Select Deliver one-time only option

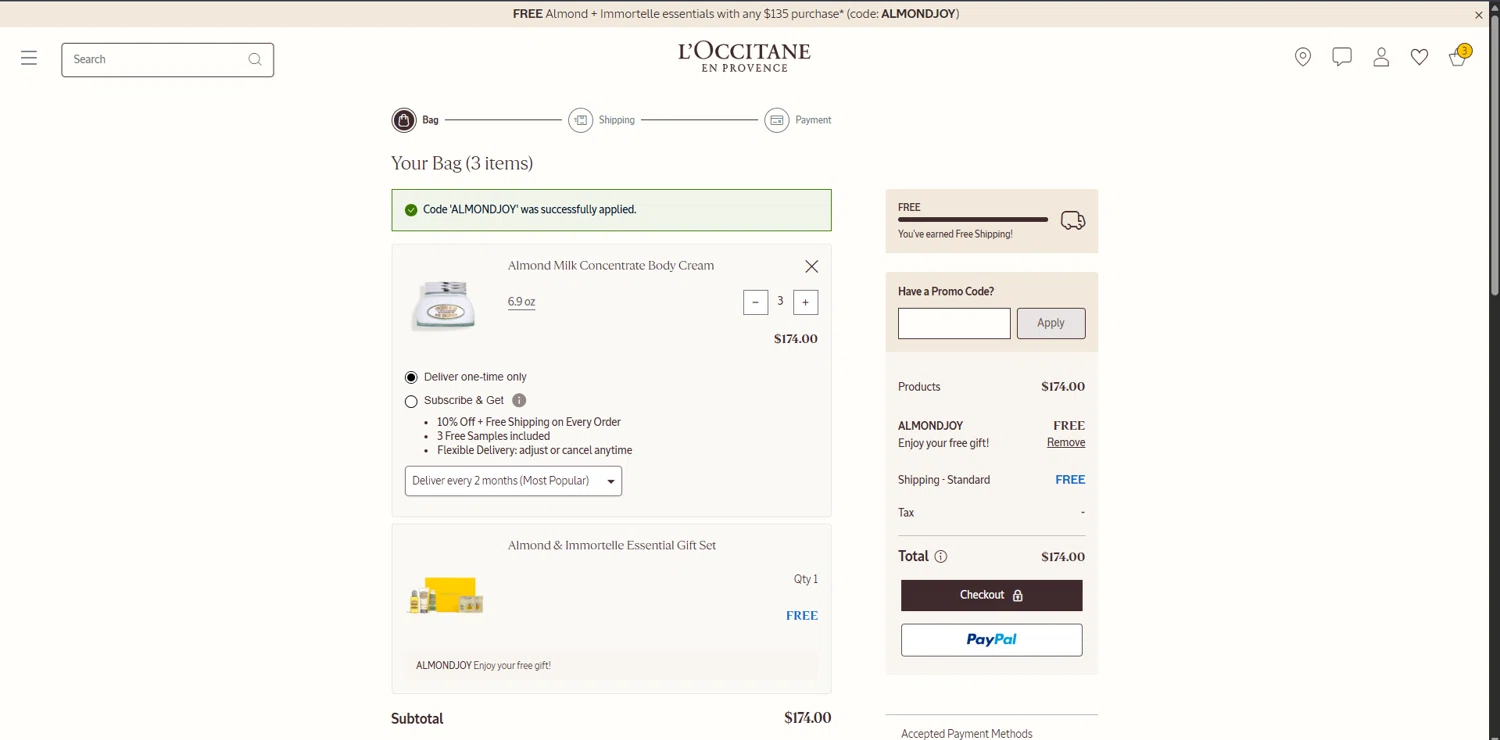coord(411,377)
